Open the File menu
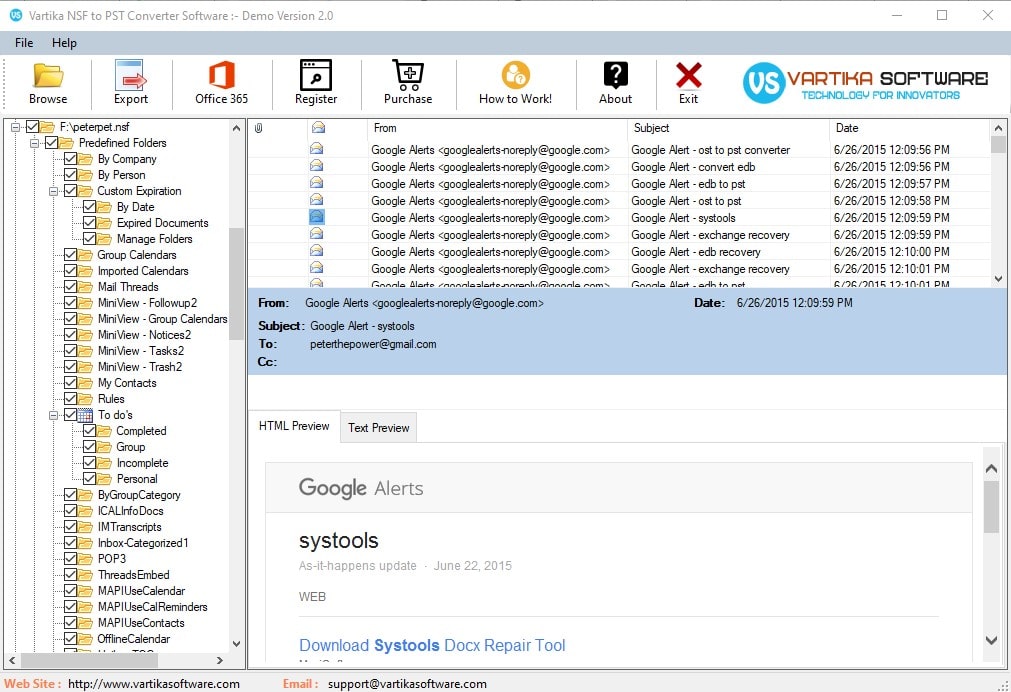 [x=24, y=43]
